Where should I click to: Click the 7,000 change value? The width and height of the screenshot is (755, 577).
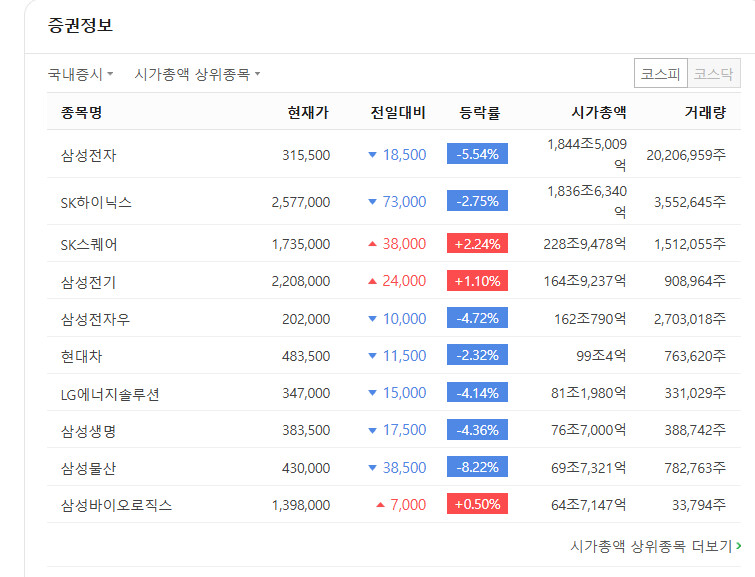coord(408,504)
